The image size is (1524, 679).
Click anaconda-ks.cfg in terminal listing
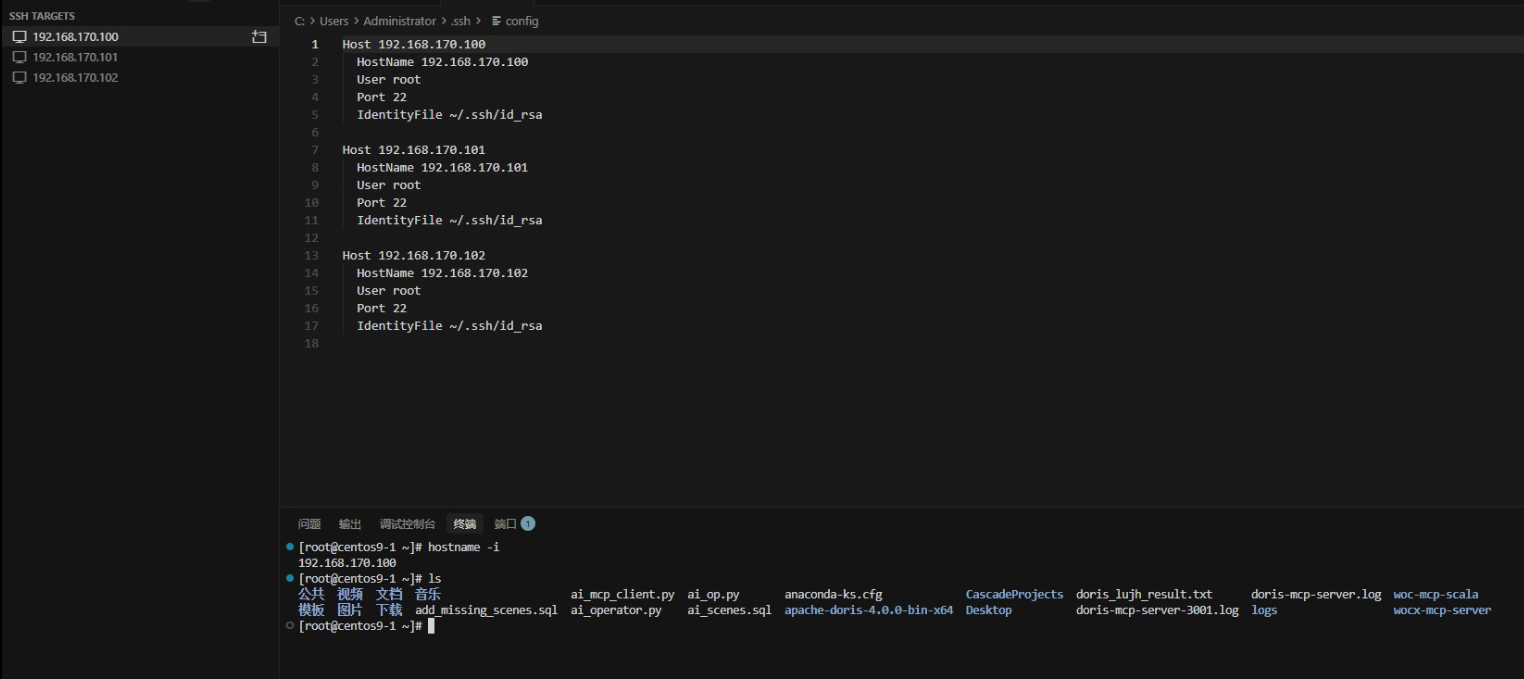pos(833,594)
